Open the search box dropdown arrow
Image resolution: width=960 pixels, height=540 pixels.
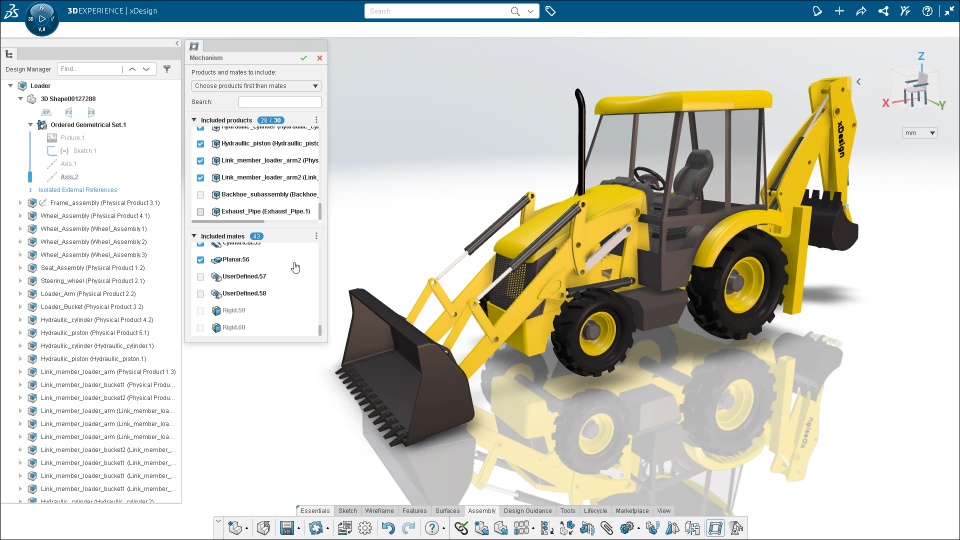point(530,11)
